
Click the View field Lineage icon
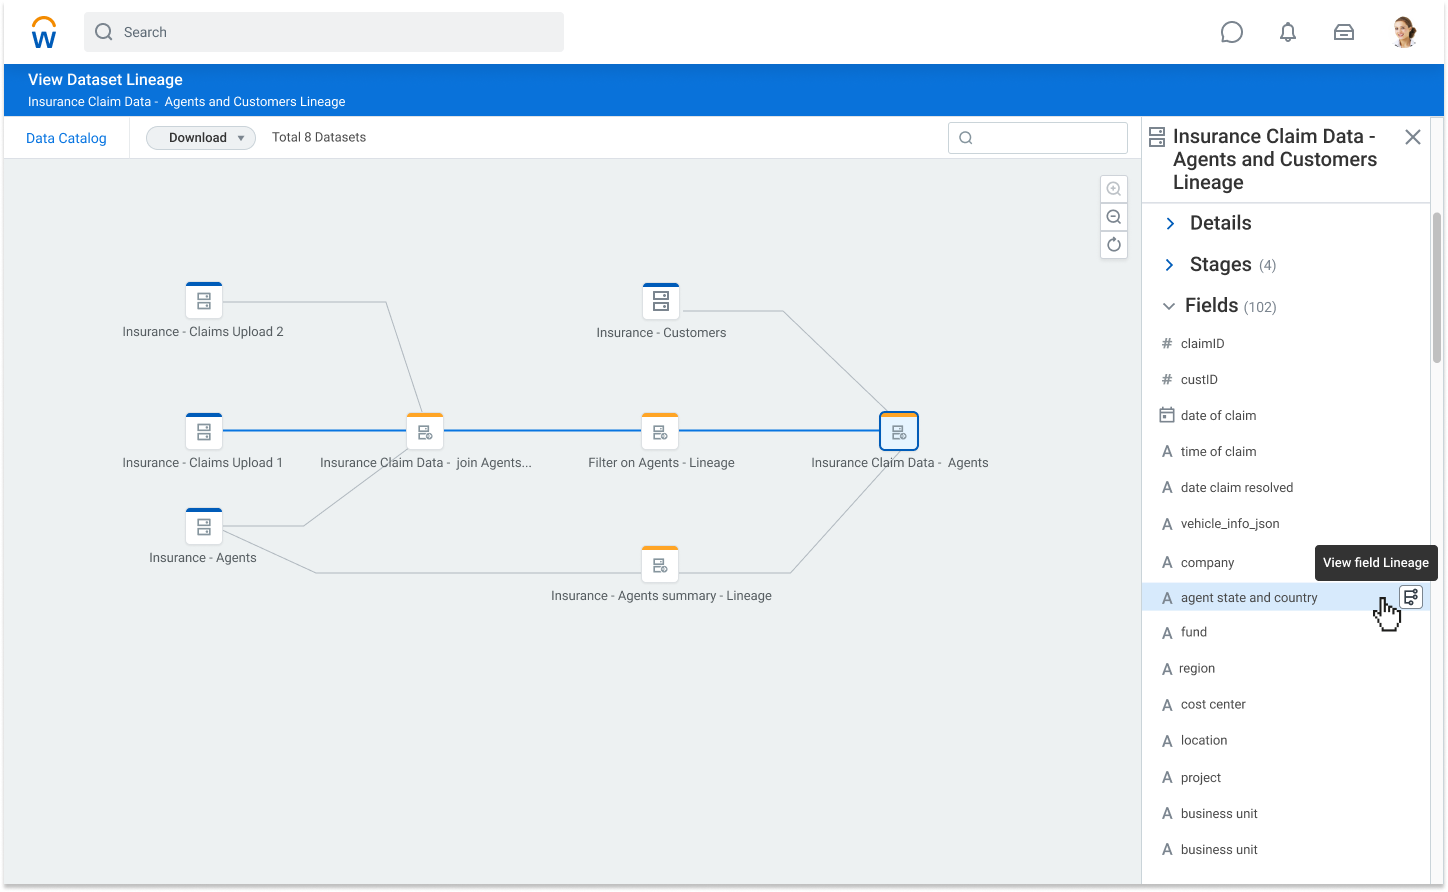click(x=1410, y=597)
